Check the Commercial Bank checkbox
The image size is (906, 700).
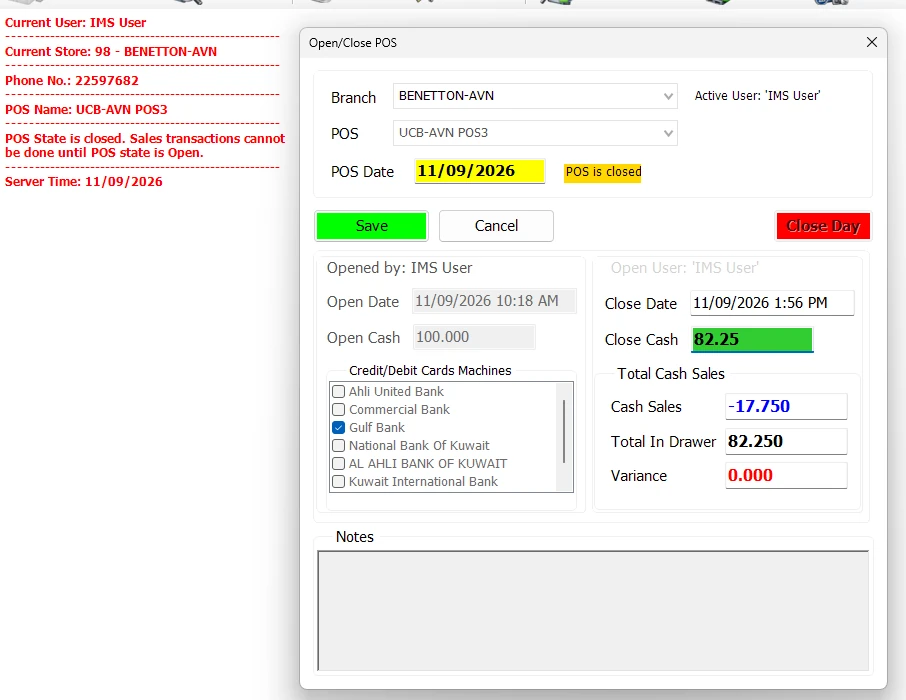[339, 409]
